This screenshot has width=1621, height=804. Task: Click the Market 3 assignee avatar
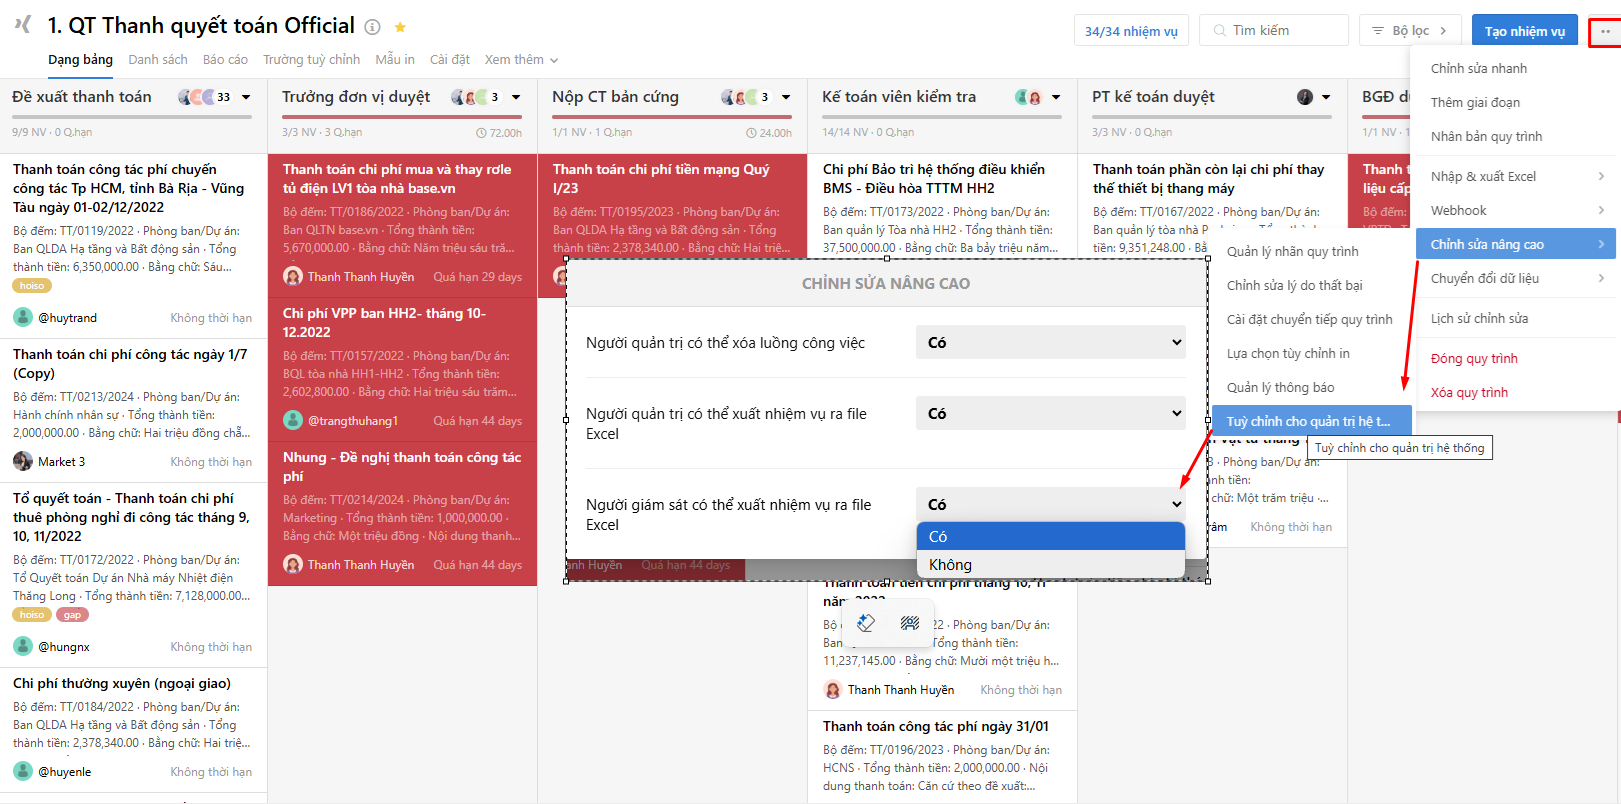click(22, 461)
